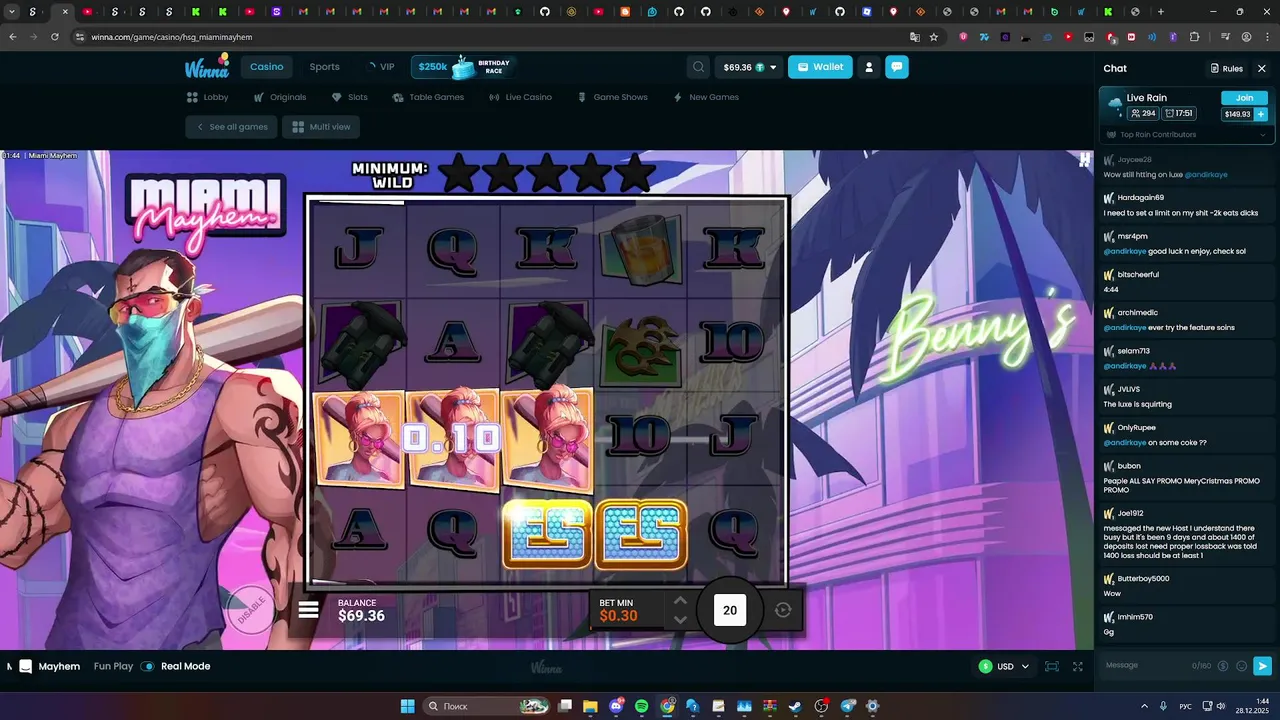Open the New Games category
1280x720 pixels.
(706, 97)
